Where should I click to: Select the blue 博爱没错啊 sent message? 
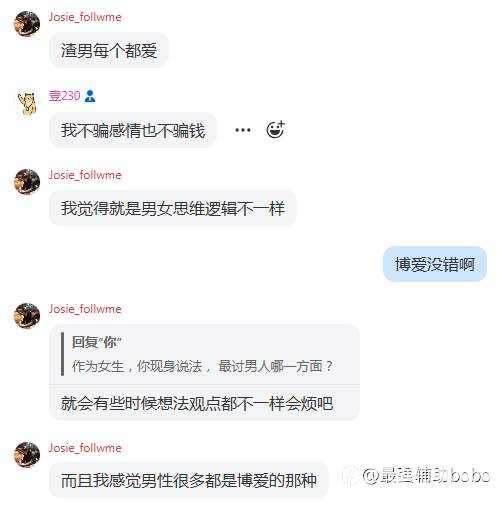(x=435, y=264)
